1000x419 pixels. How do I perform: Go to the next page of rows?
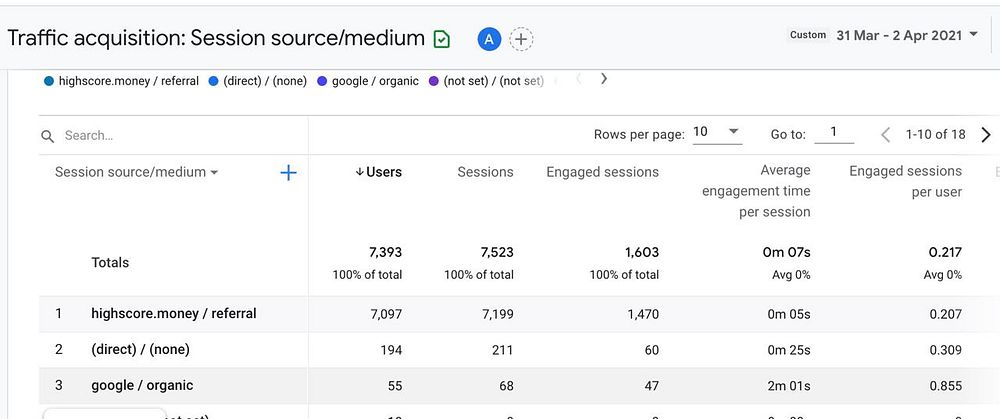986,134
